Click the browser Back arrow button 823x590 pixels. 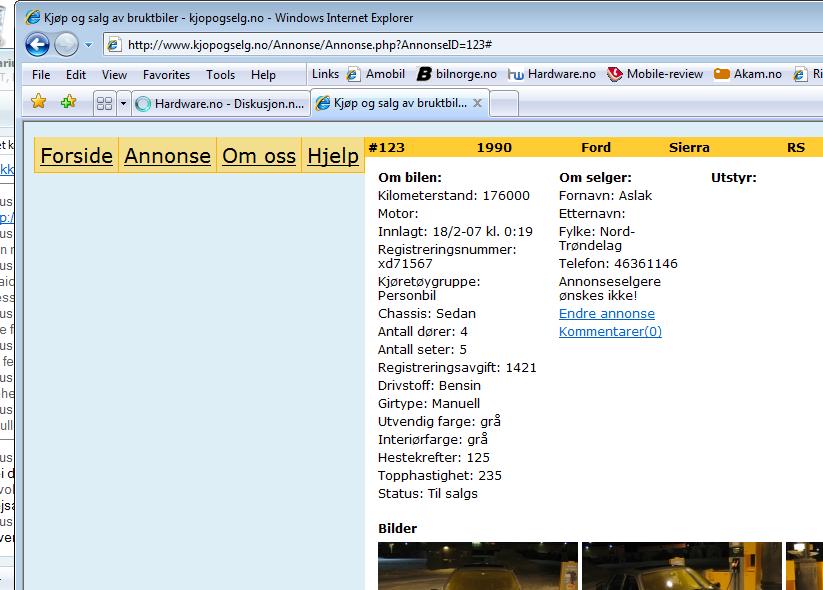tap(37, 45)
